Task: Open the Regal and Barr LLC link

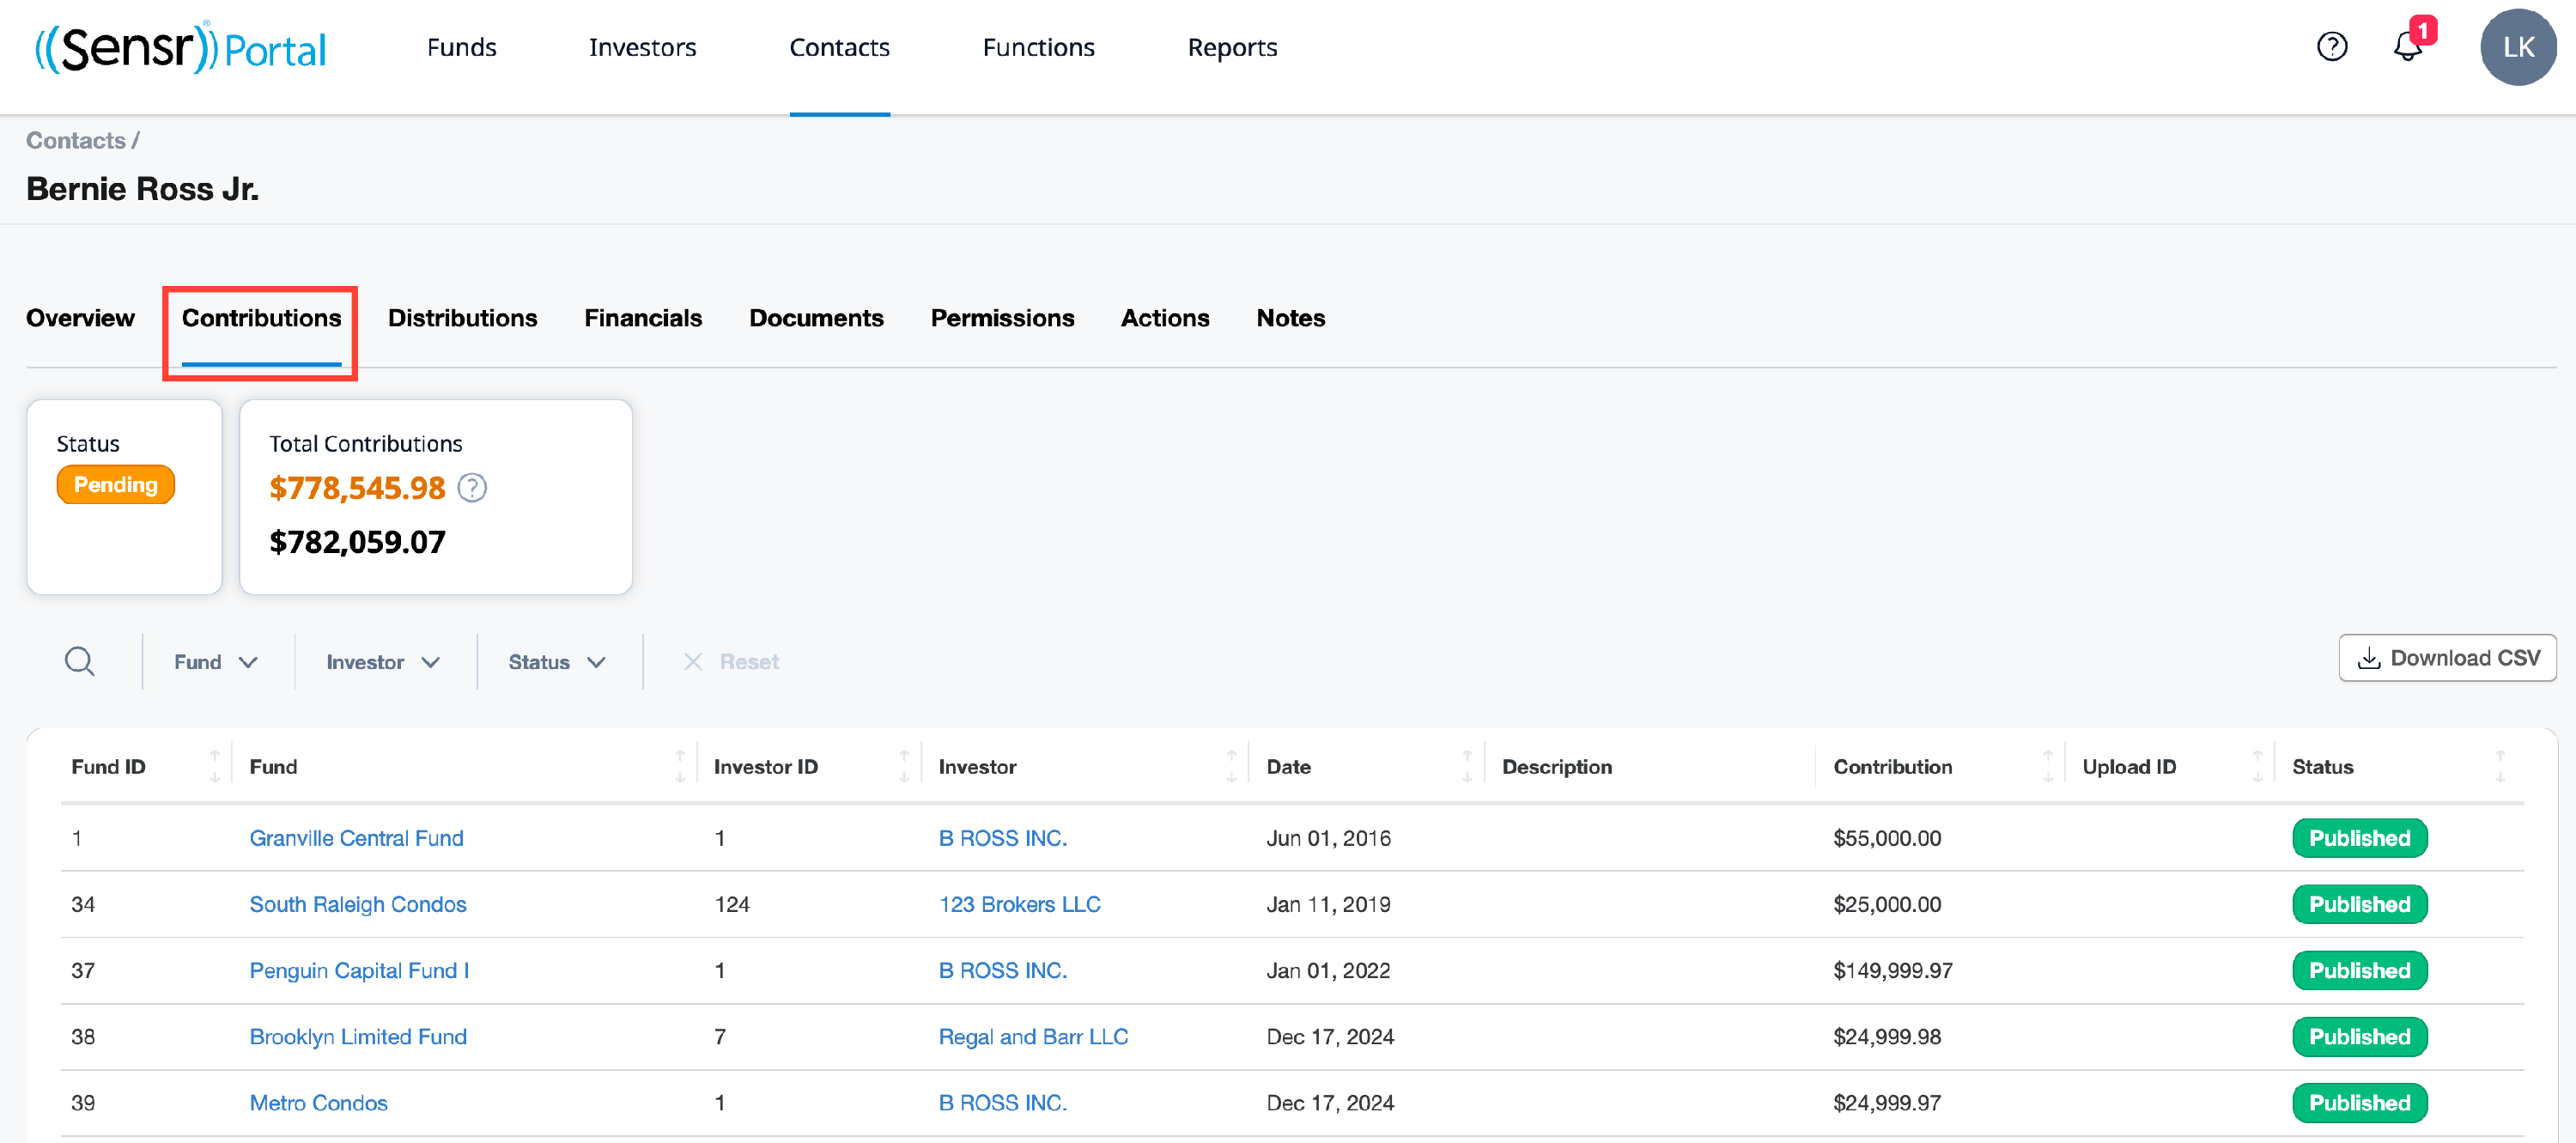Action: [x=1034, y=1036]
